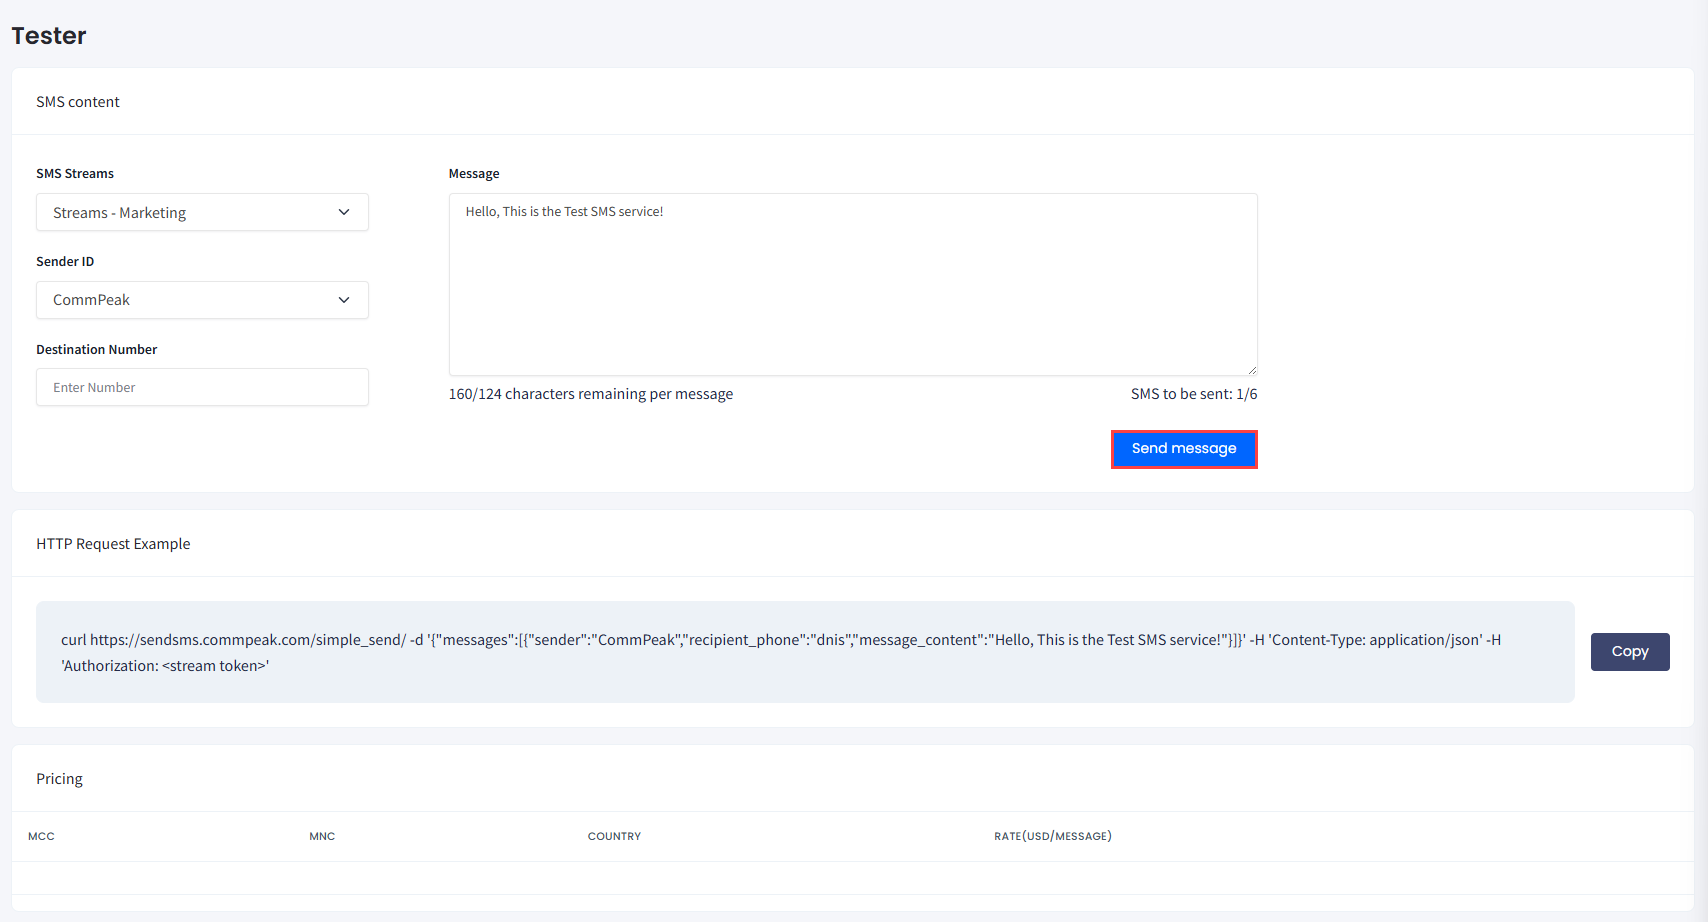
Task: Click the SMS content section header
Action: 78,101
